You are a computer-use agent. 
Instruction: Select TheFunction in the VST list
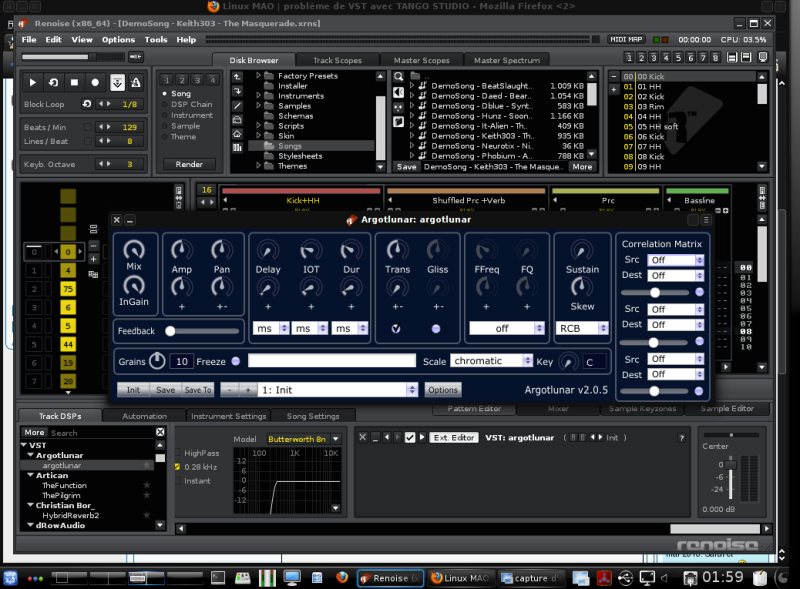(x=65, y=485)
